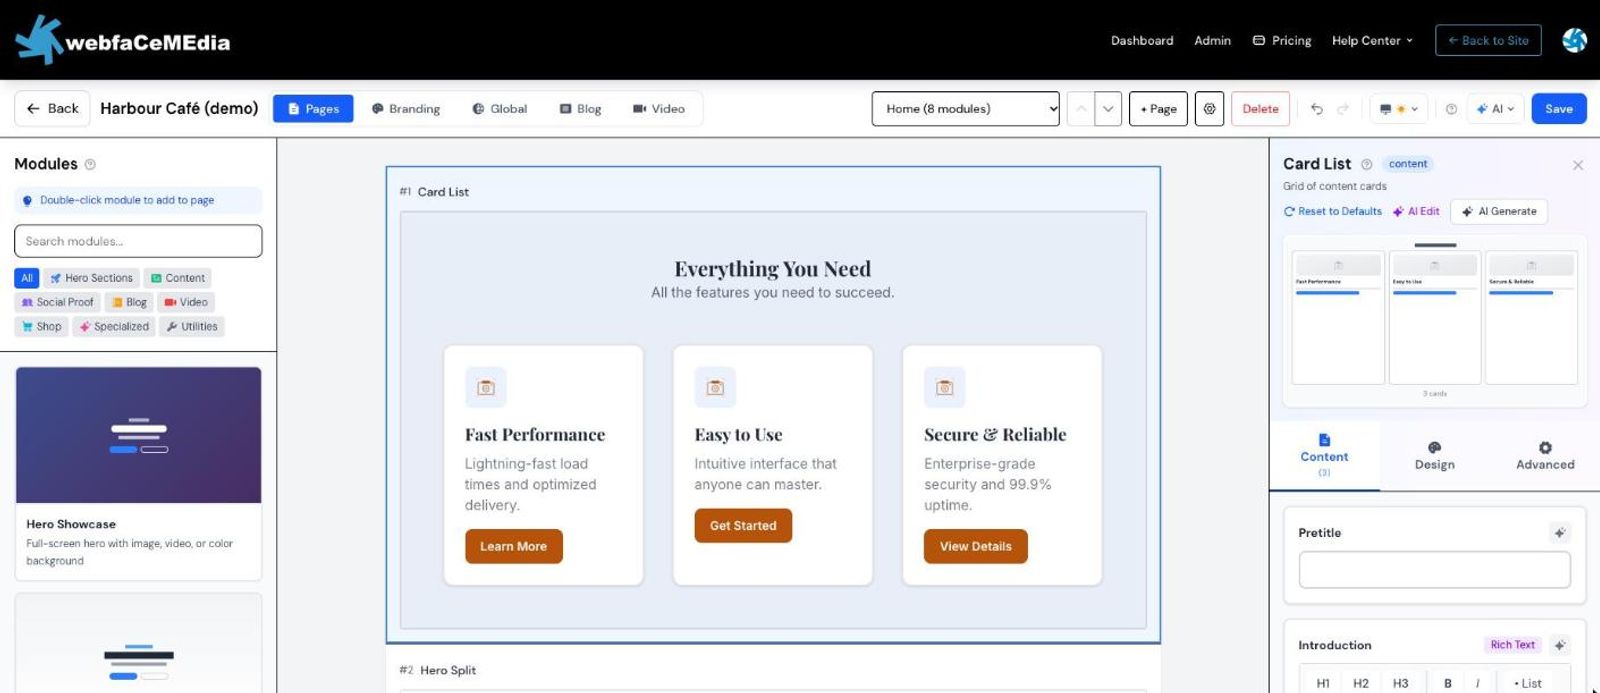Image resolution: width=1600 pixels, height=693 pixels.
Task: Click the View Details card button
Action: tap(976, 546)
